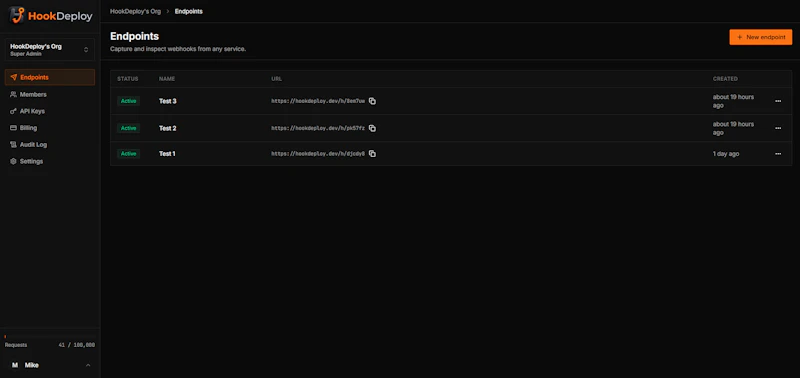Image resolution: width=800 pixels, height=378 pixels.
Task: View the Audit Log
Action: [x=50, y=144]
